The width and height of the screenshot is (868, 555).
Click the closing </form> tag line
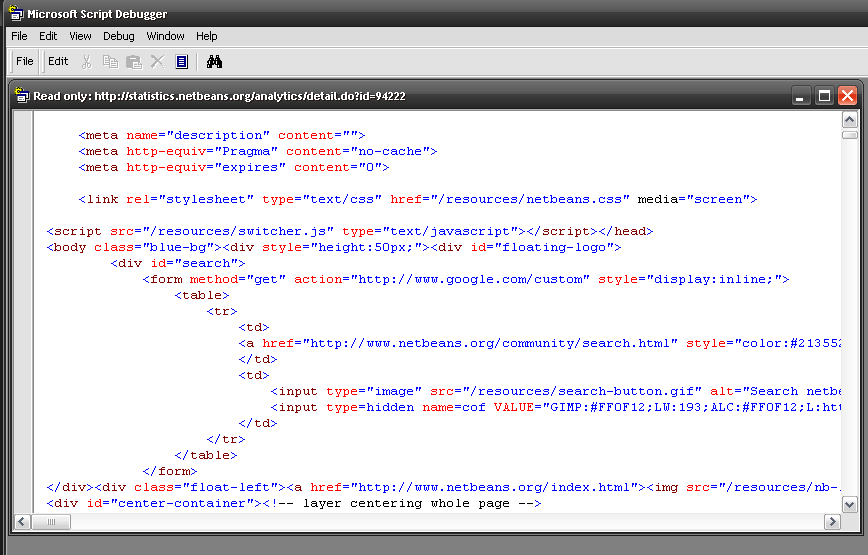169,471
